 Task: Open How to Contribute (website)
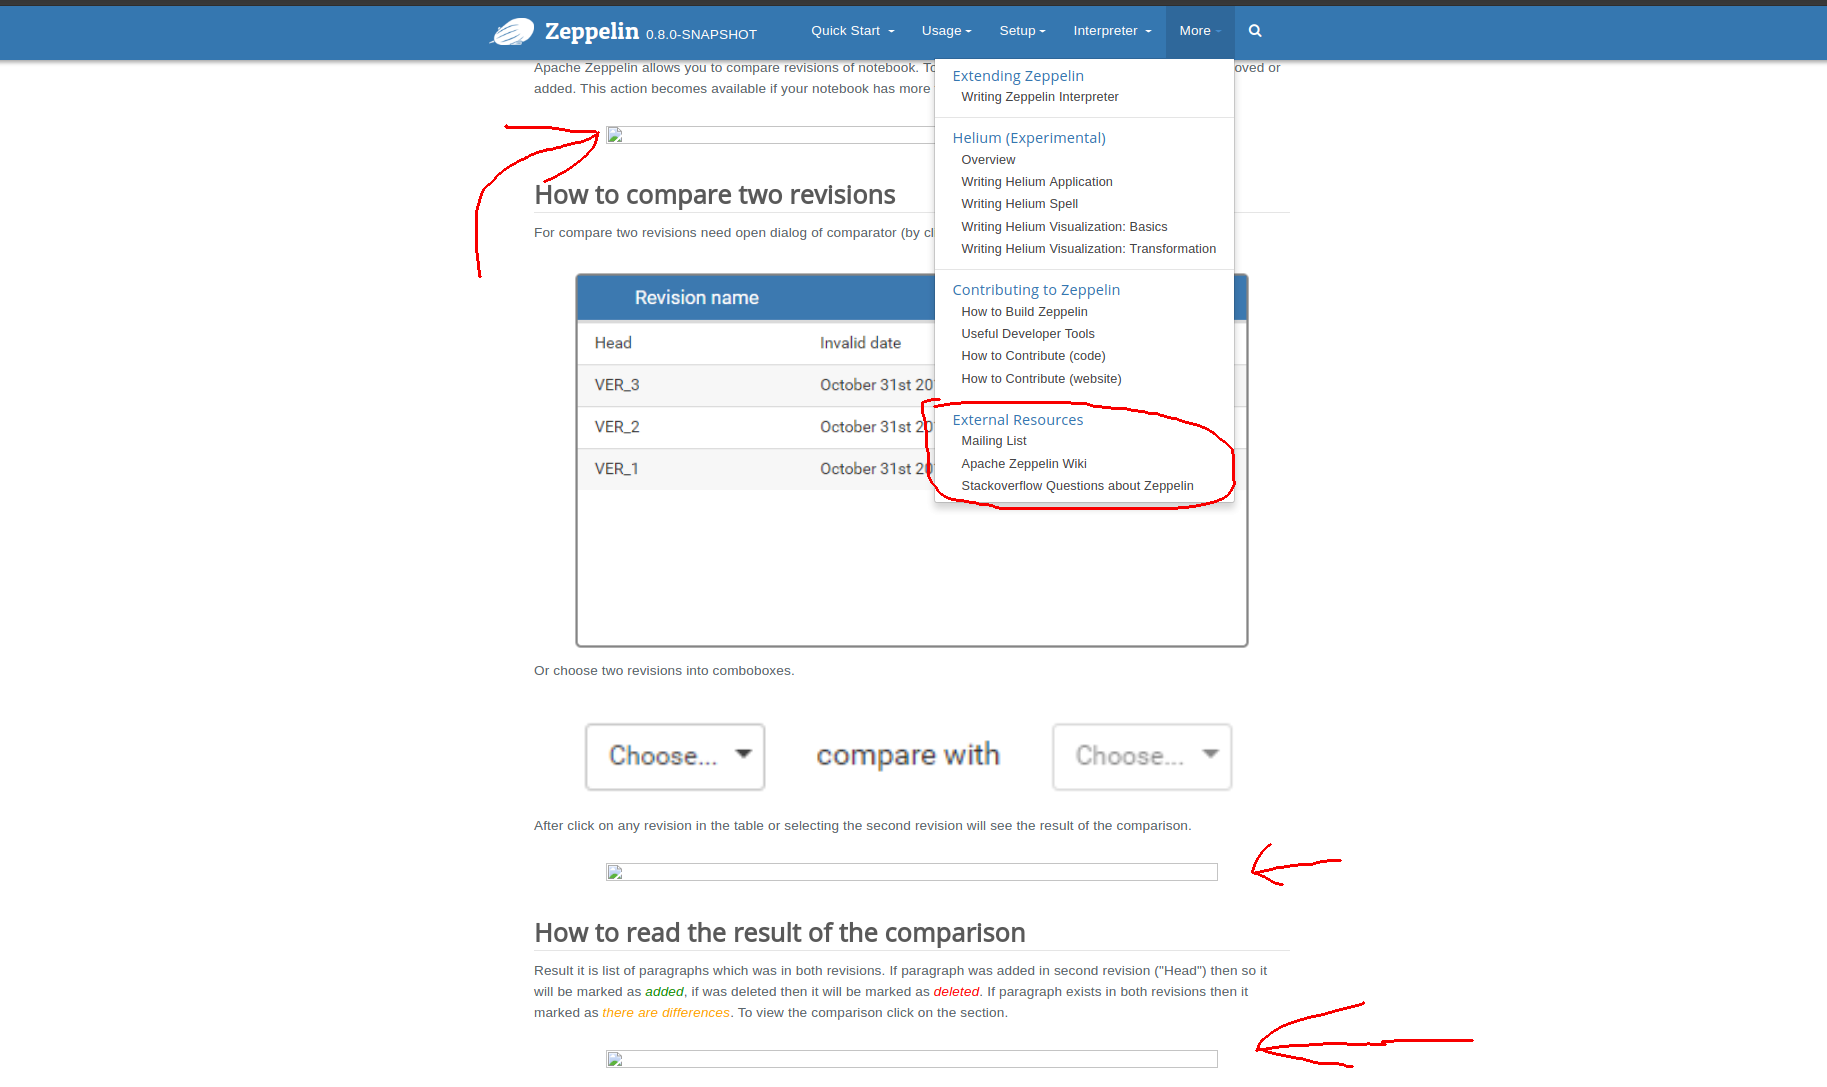1041,379
